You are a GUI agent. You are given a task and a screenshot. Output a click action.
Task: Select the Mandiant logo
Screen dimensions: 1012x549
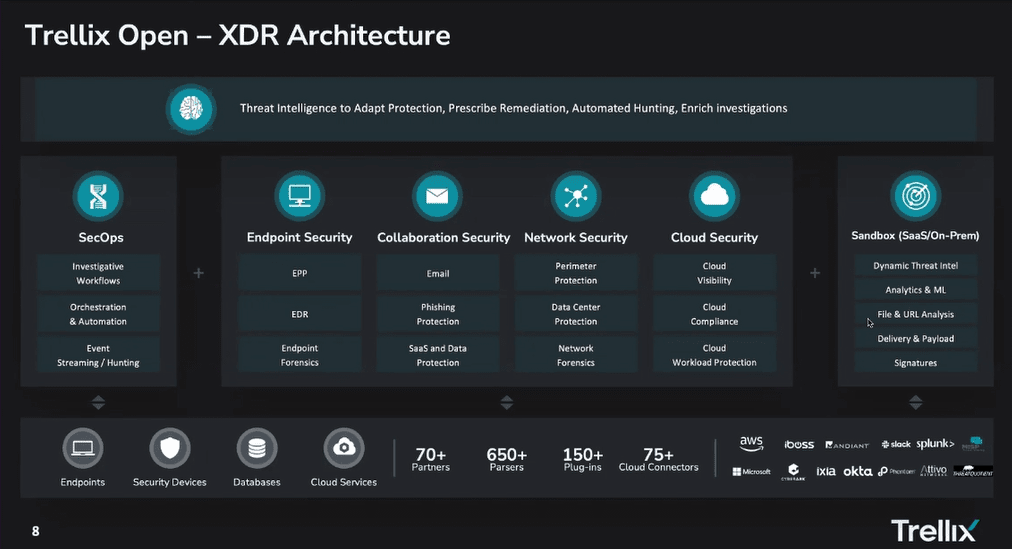coord(847,445)
